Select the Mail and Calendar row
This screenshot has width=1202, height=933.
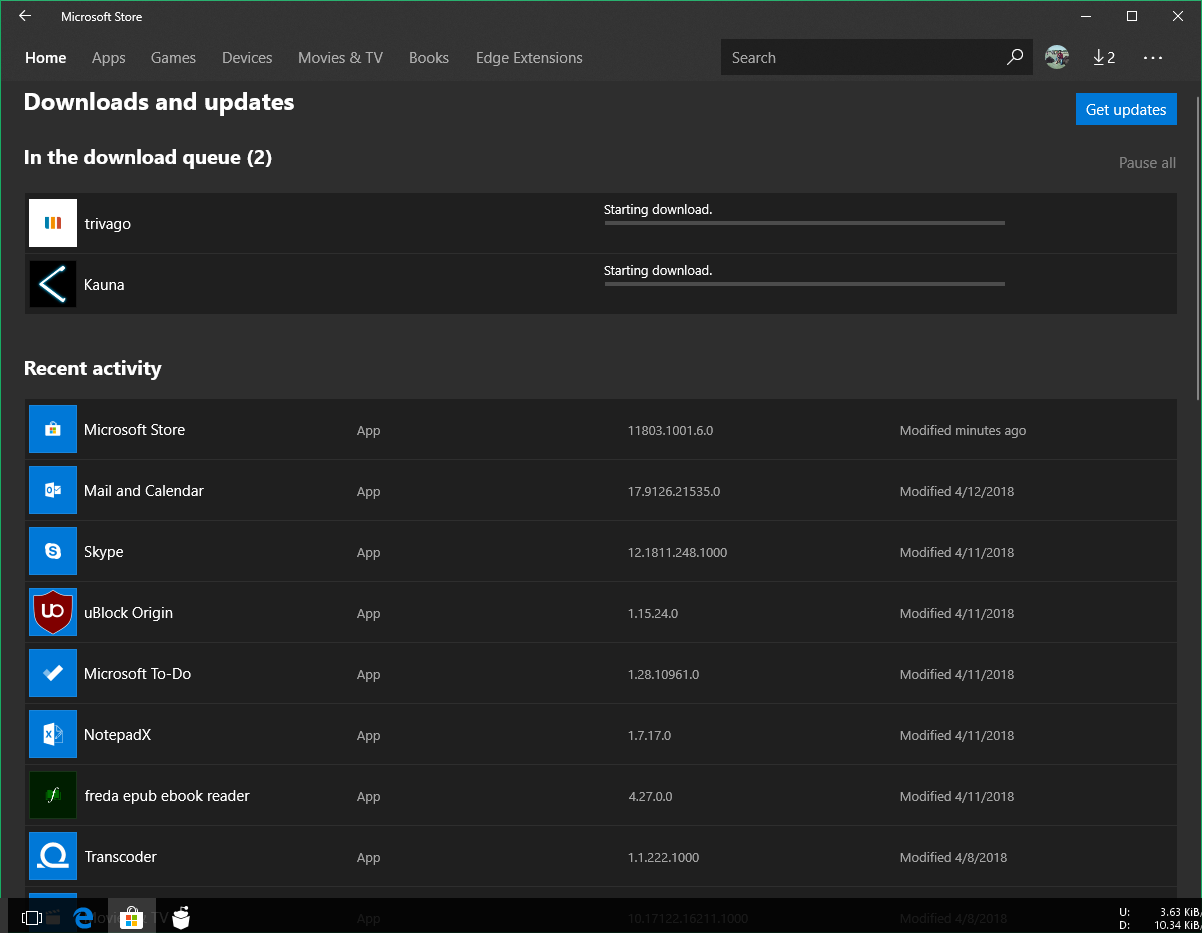[600, 490]
